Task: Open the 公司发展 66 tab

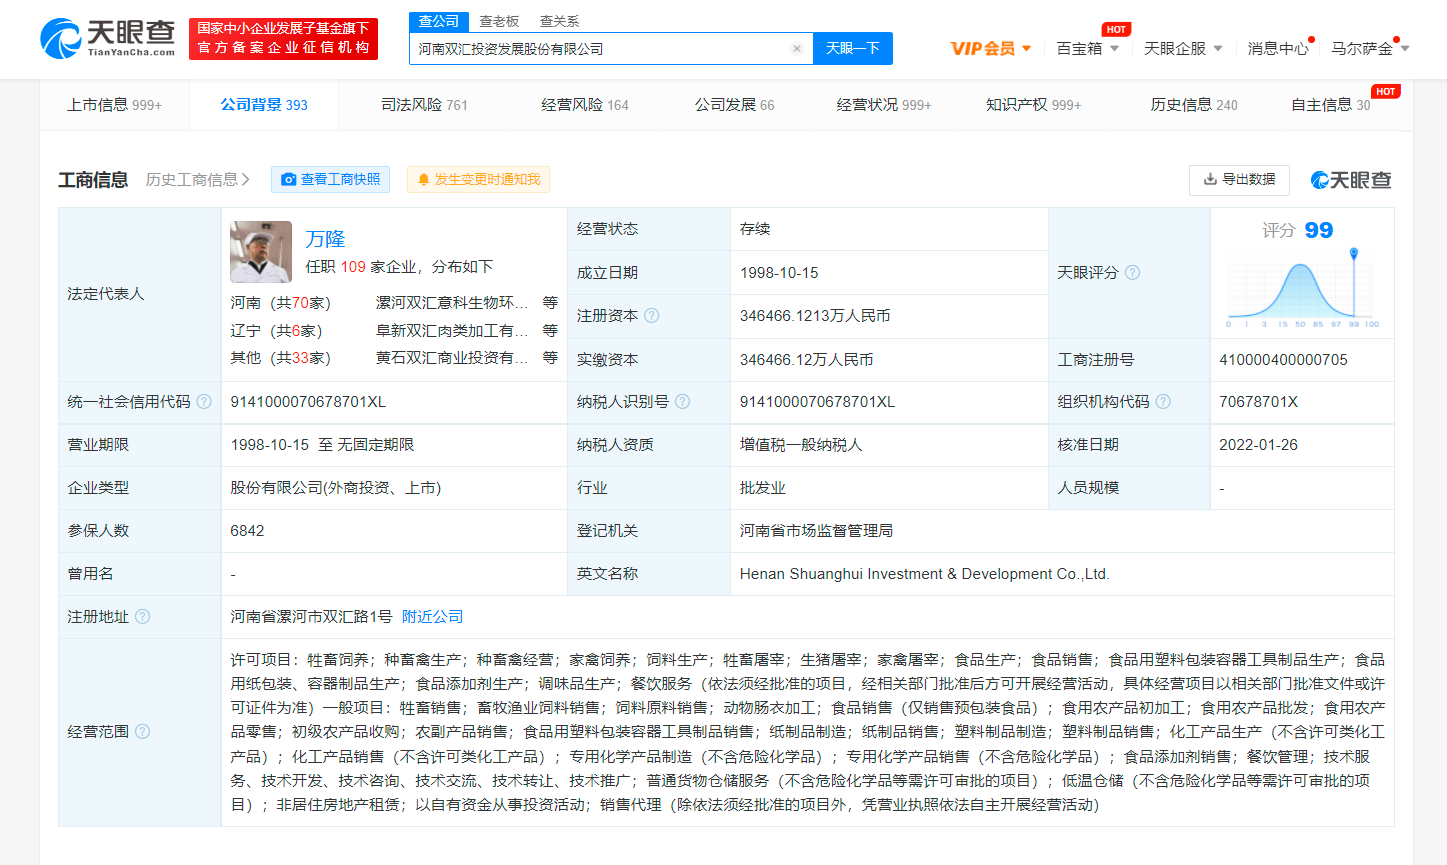Action: (x=735, y=104)
